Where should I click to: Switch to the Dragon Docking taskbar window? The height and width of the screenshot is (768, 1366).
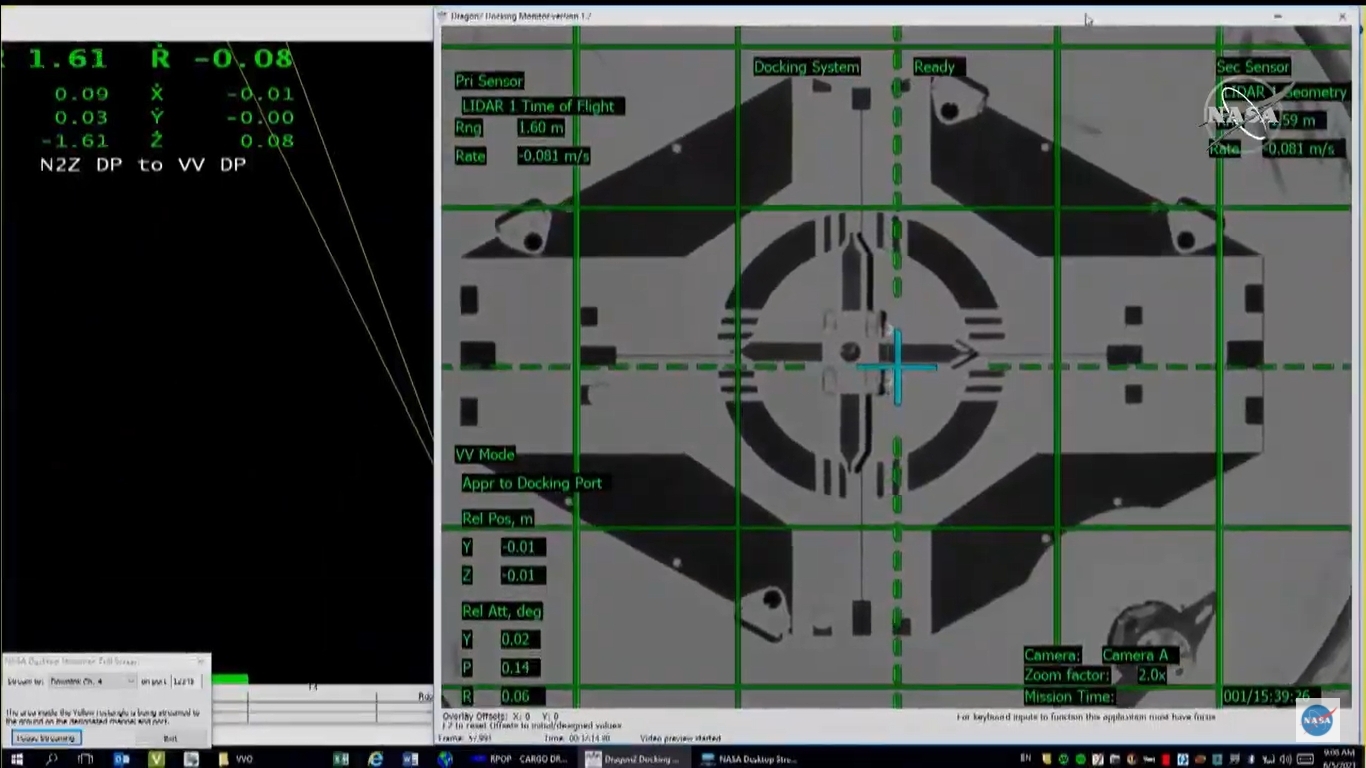tap(636, 759)
